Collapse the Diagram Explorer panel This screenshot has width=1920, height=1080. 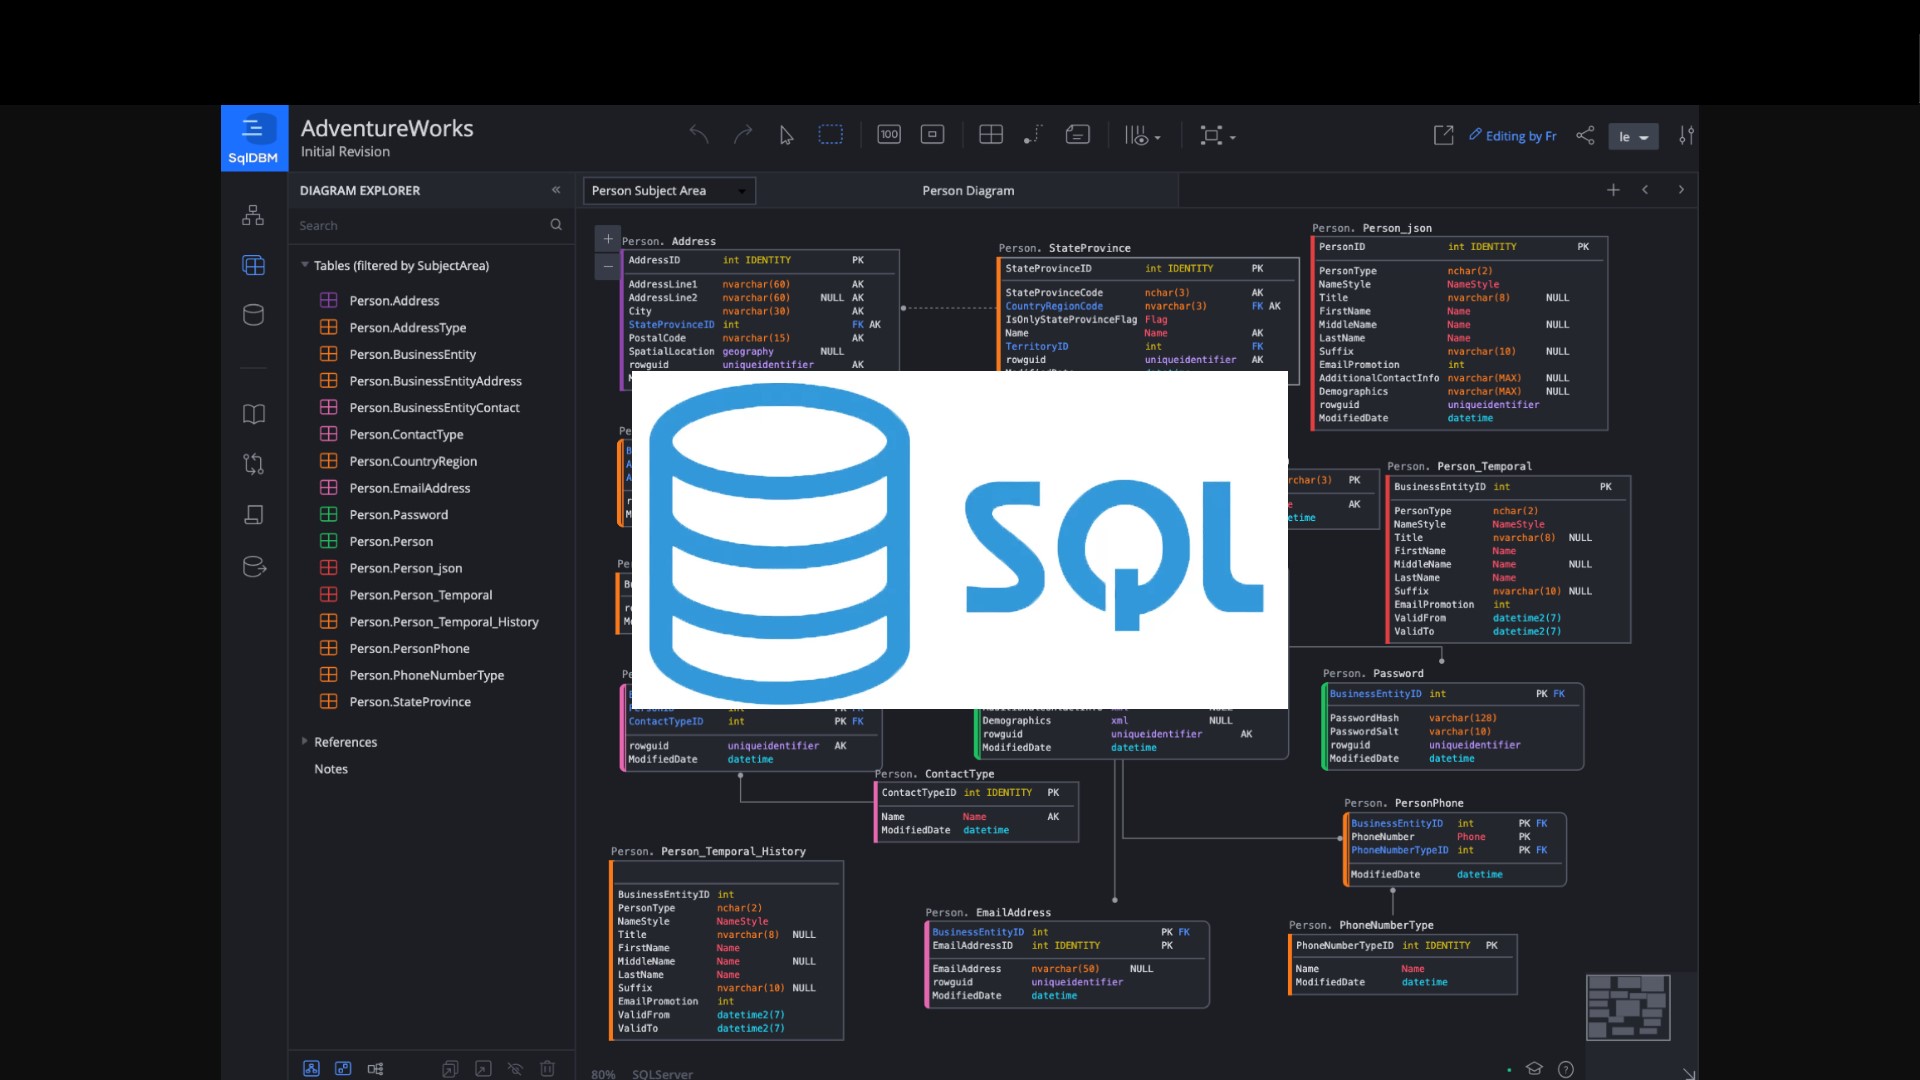pos(556,190)
